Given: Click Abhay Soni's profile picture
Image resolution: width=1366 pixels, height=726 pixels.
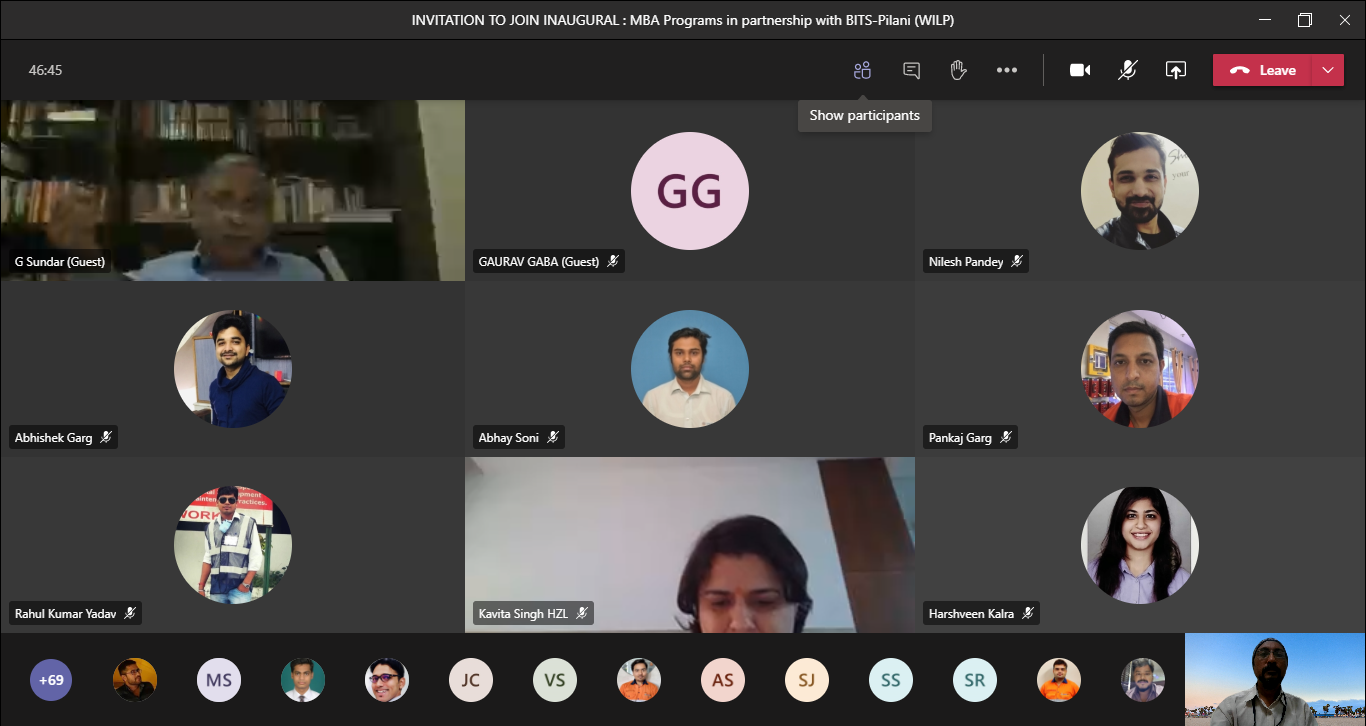Looking at the screenshot, I should coord(690,369).
